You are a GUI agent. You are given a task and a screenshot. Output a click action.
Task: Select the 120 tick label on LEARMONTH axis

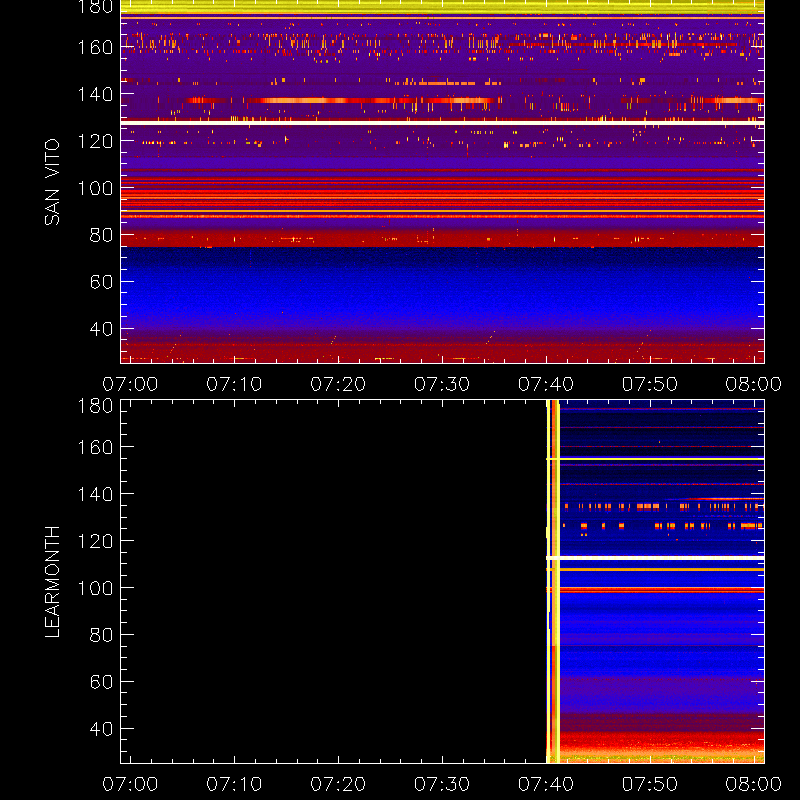(x=95, y=541)
